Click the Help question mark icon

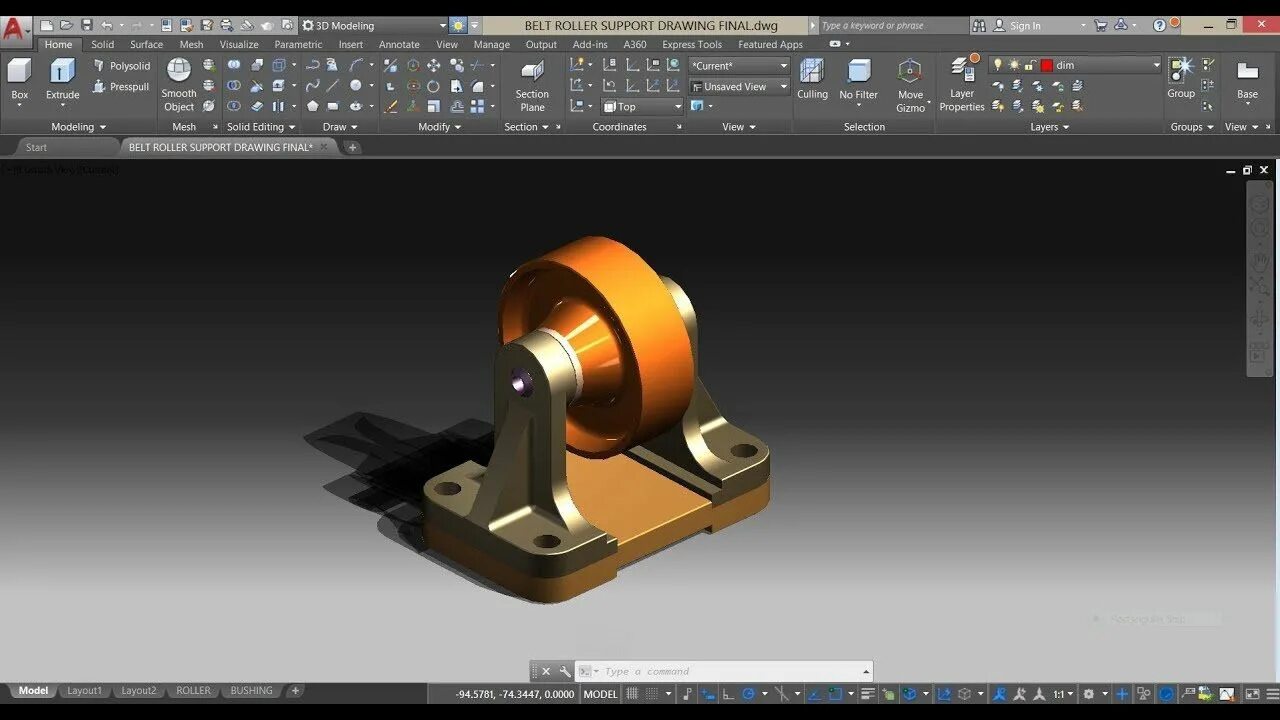point(1160,25)
